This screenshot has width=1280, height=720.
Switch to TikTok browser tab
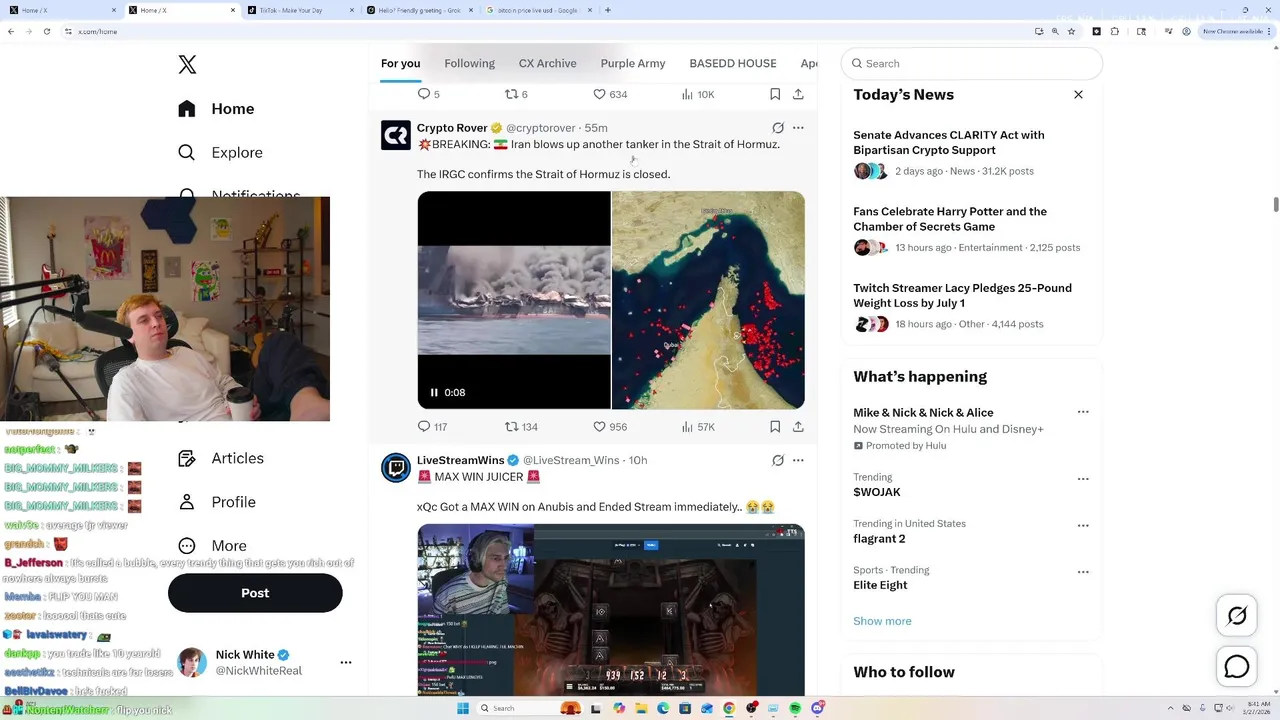pos(300,10)
